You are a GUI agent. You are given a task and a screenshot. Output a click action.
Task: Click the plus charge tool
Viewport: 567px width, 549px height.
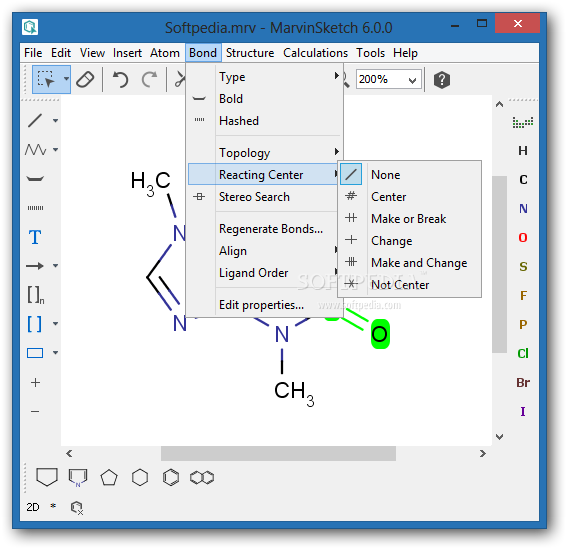35,382
